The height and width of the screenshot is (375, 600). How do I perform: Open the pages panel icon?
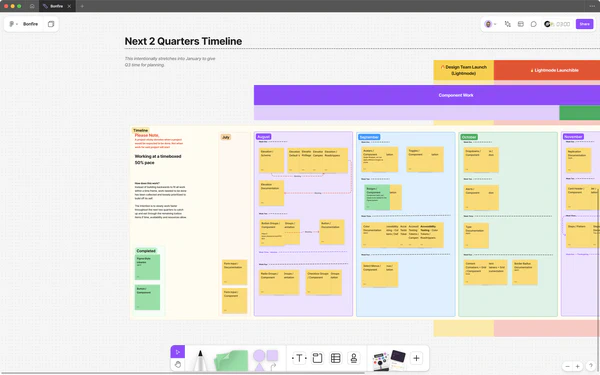pos(51,24)
